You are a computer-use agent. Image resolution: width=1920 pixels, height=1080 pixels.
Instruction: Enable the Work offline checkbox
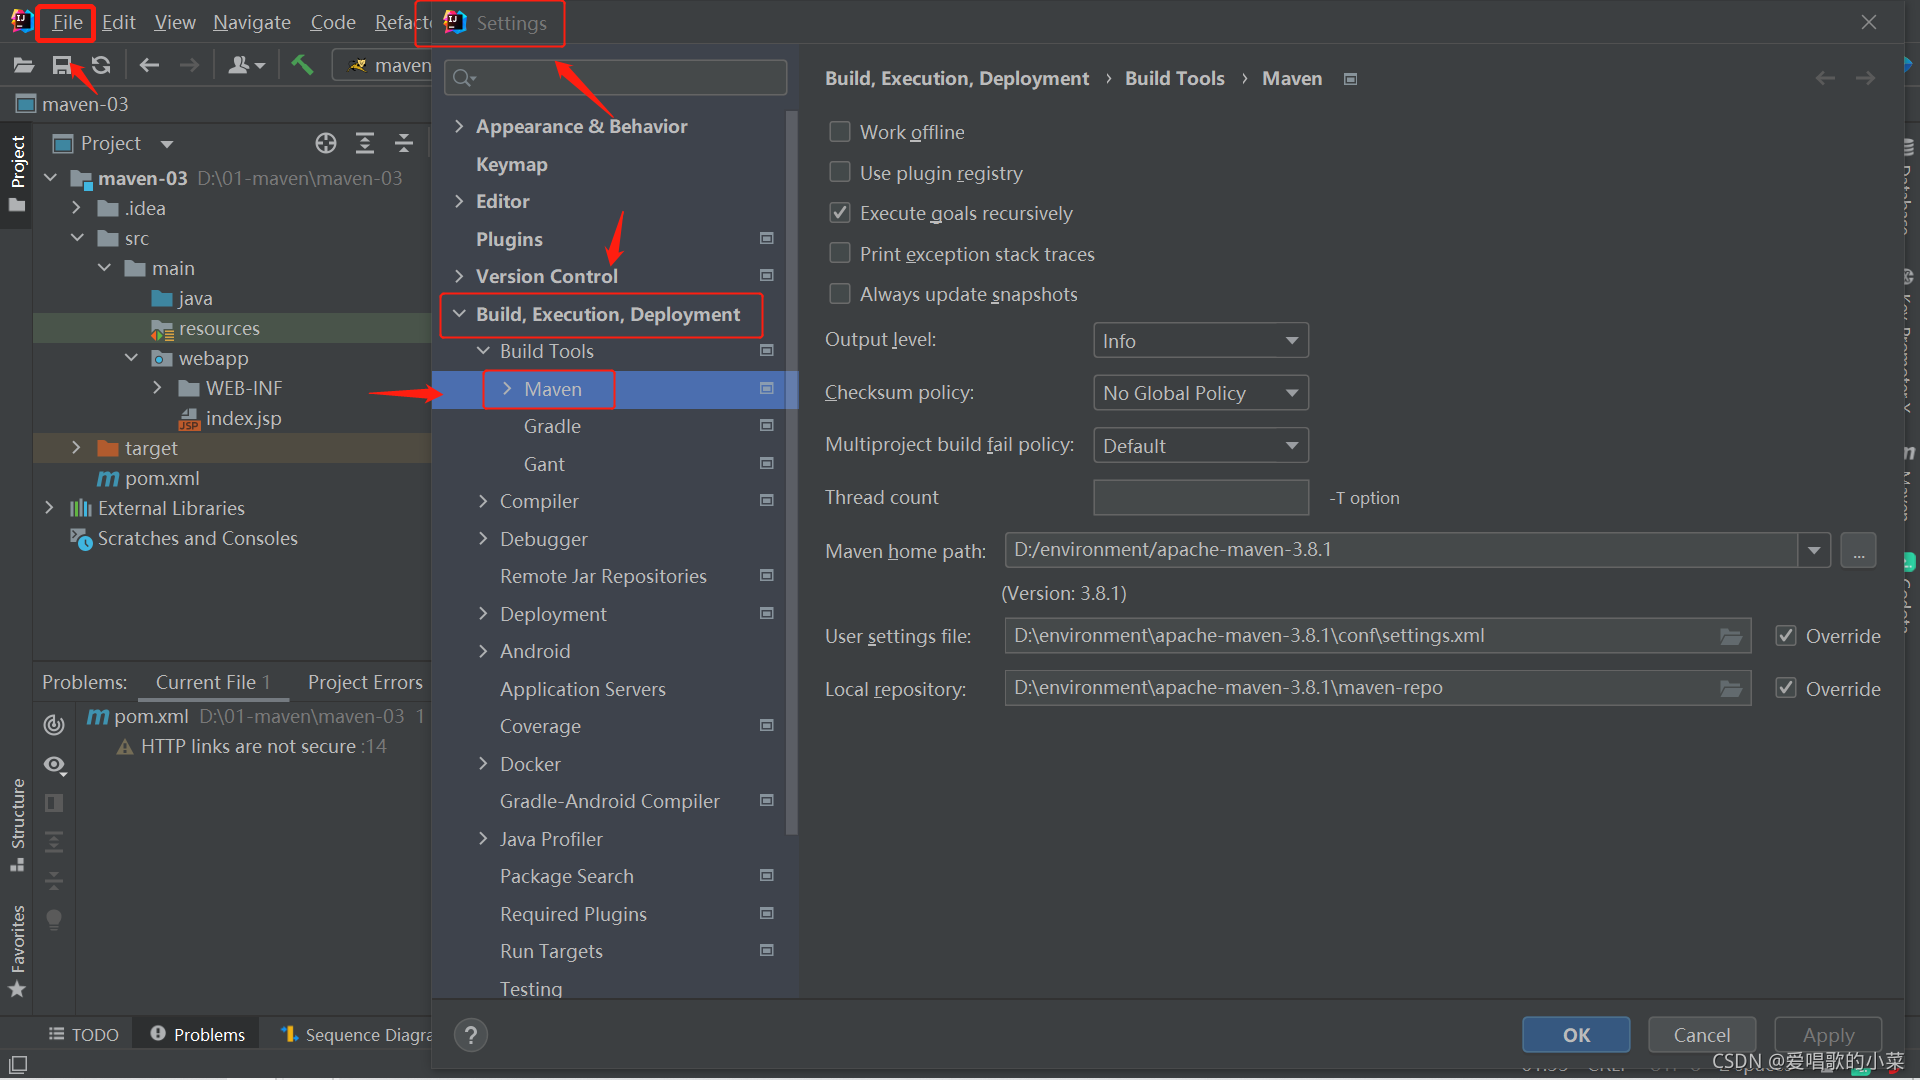840,132
